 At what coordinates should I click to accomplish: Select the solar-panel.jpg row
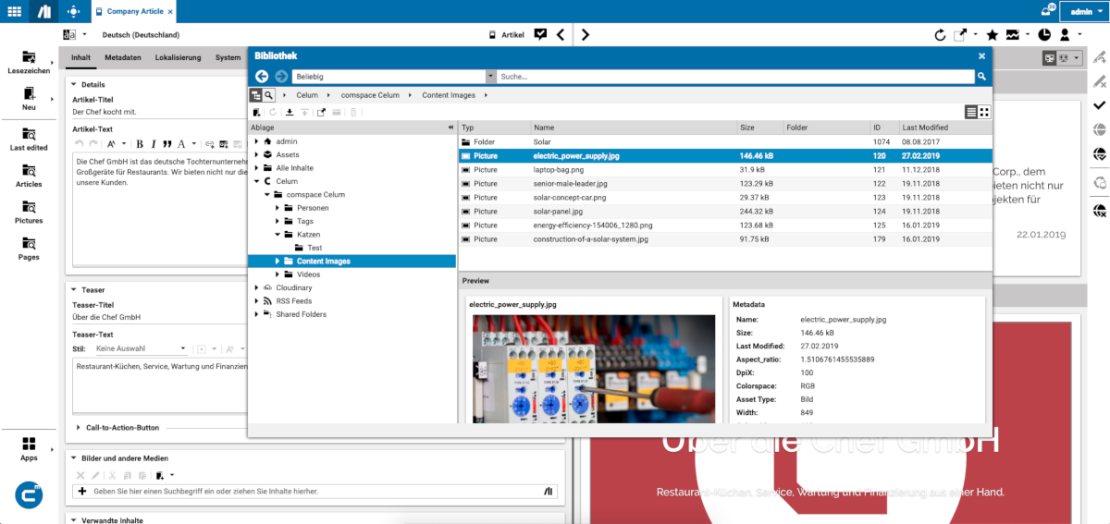pos(724,211)
